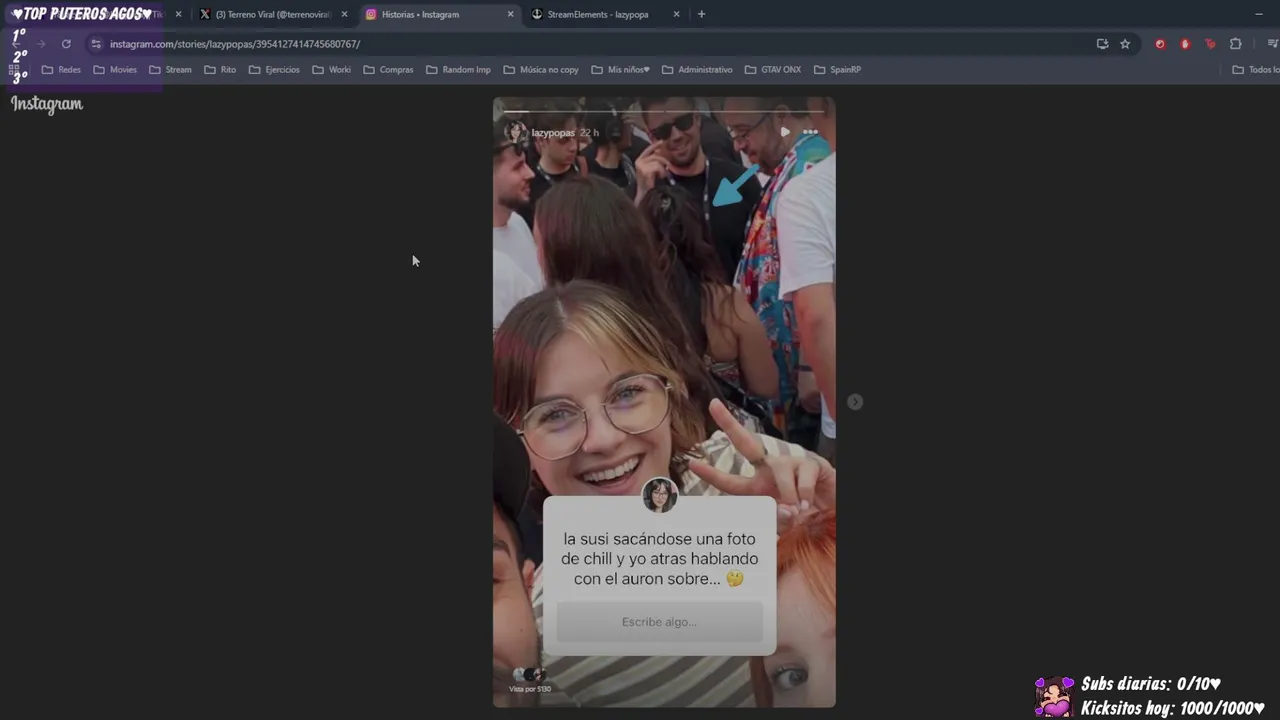Open a new browser tab
The image size is (1280, 720).
701,14
